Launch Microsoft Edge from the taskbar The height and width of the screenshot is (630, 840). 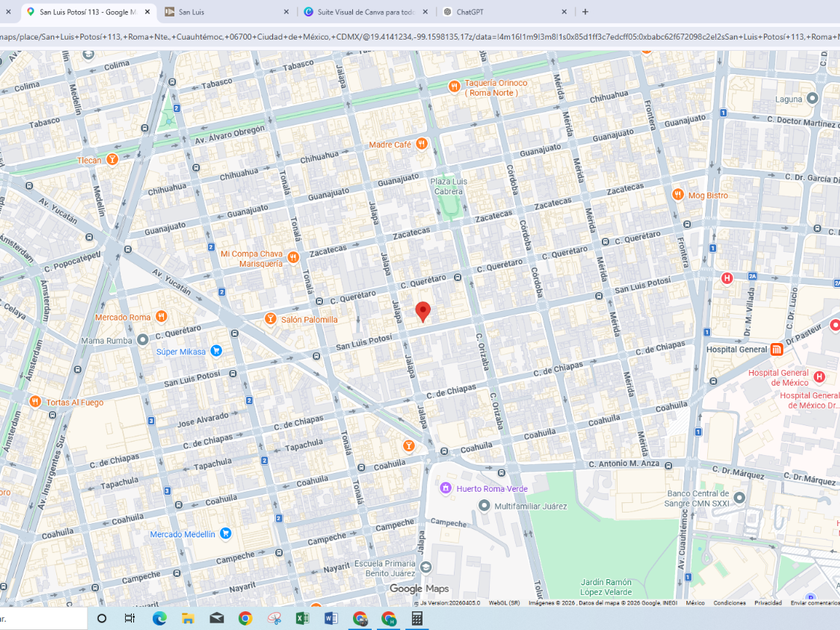(159, 618)
